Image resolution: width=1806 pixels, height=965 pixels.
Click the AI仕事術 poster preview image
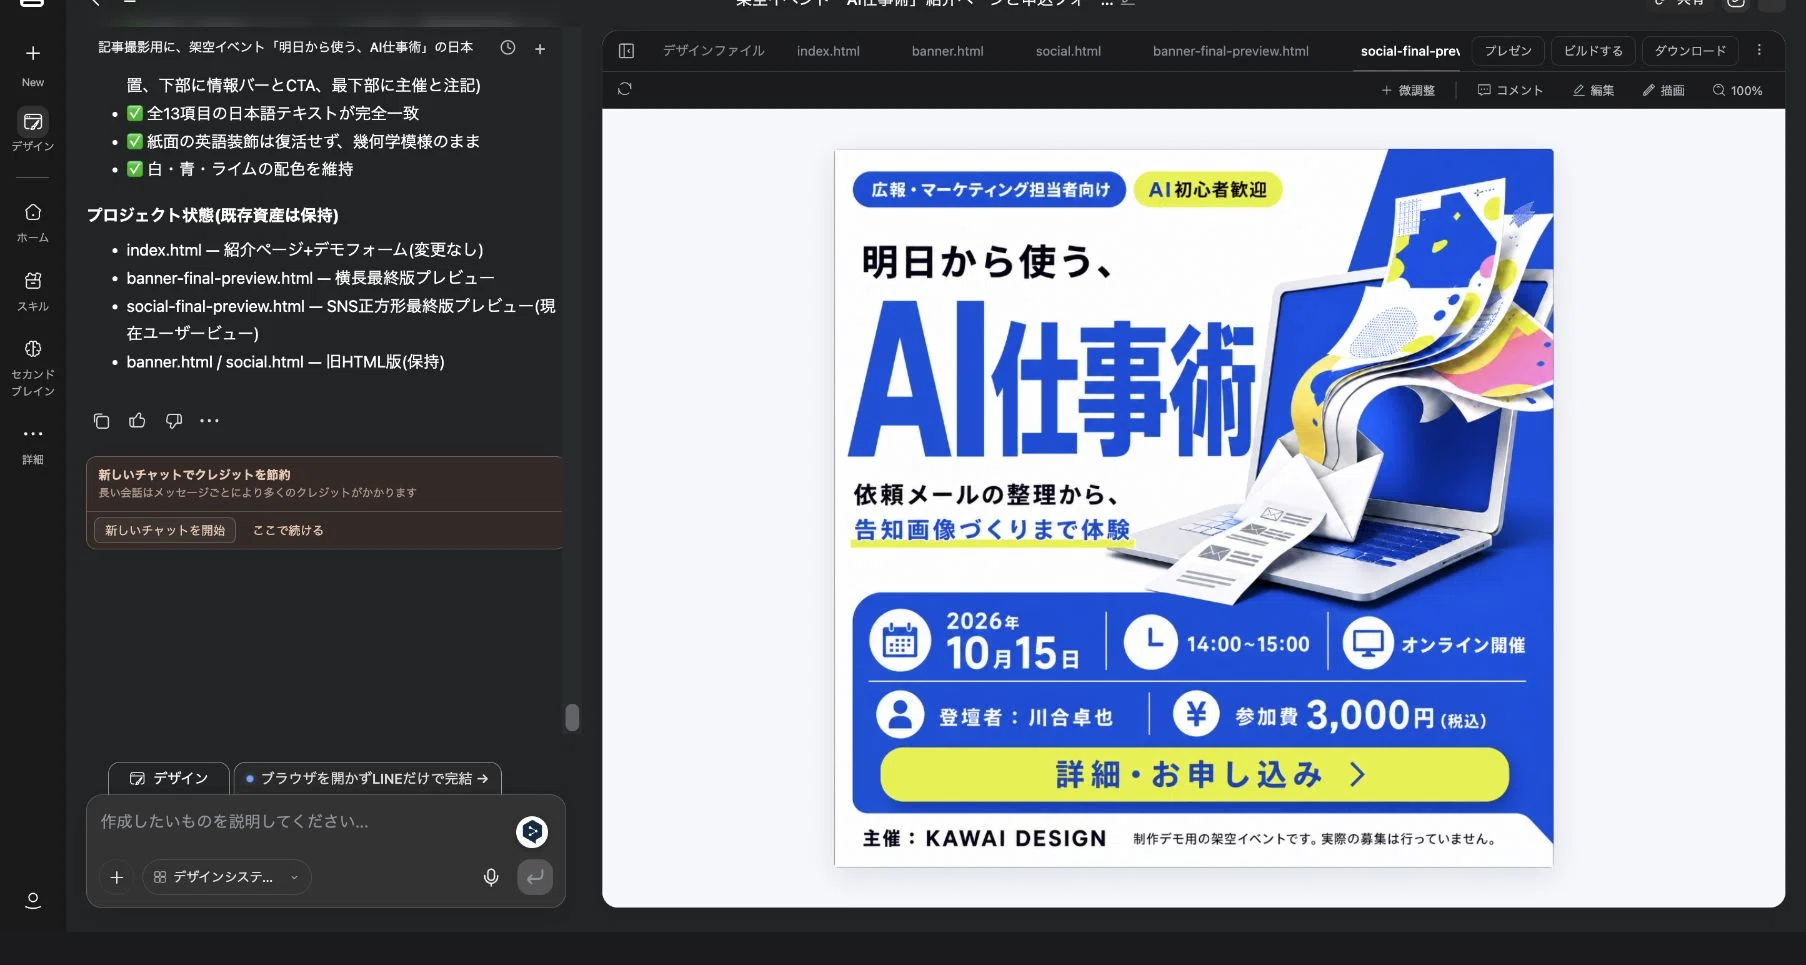tap(1193, 507)
